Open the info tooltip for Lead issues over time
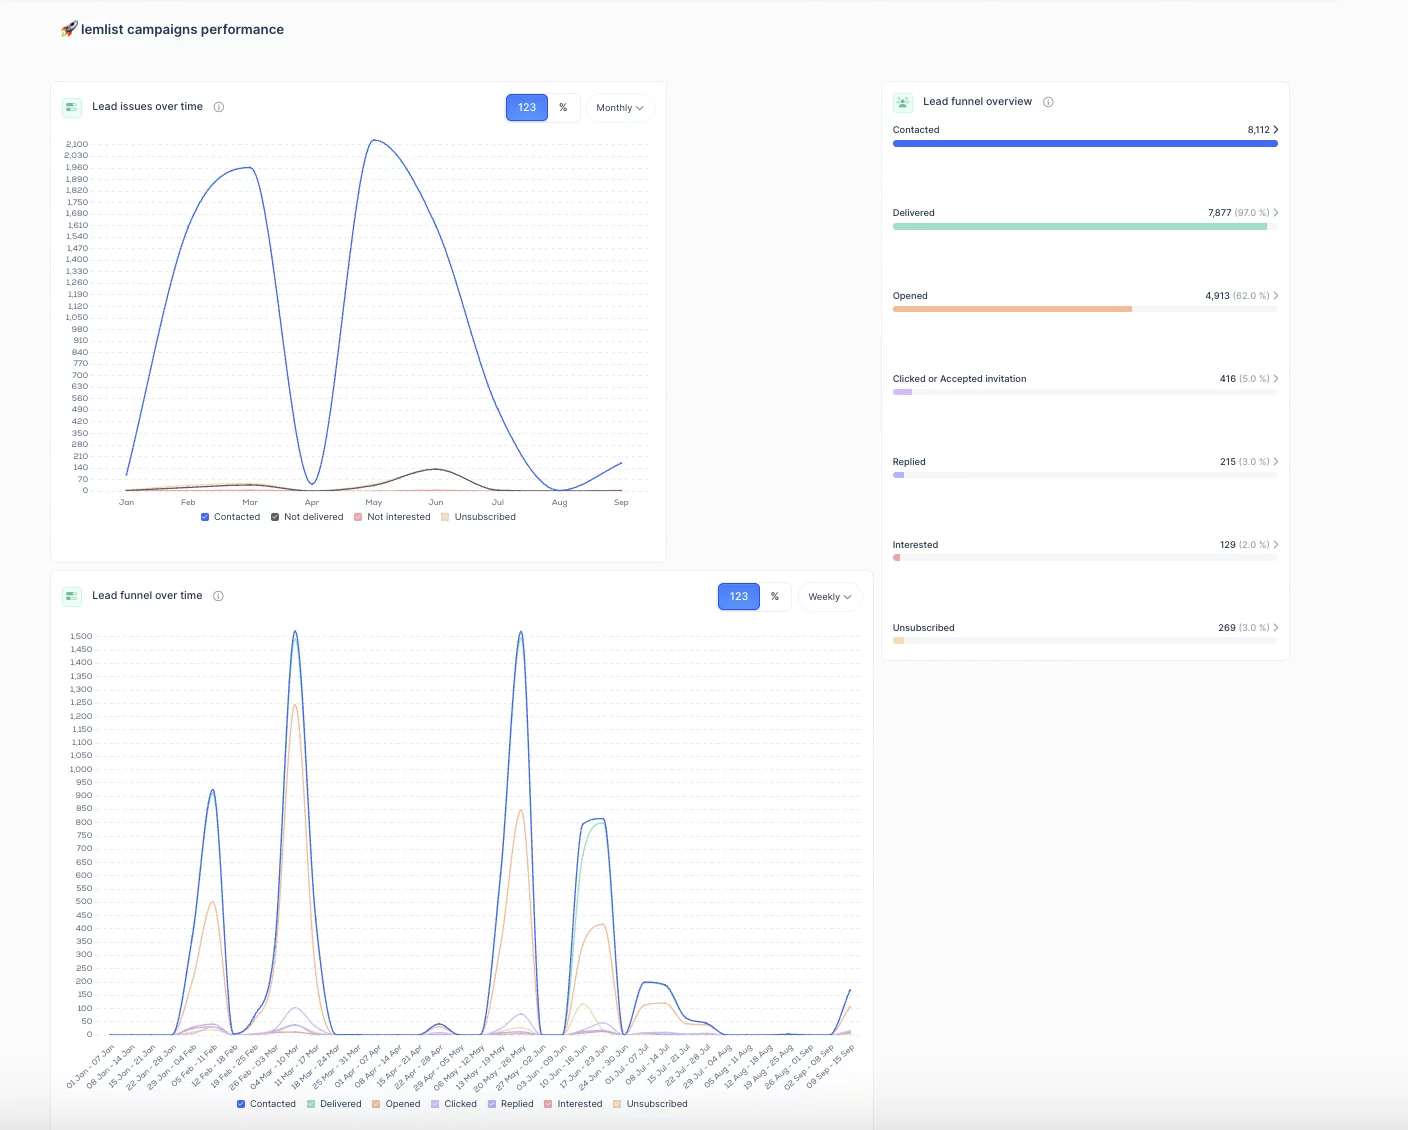Viewport: 1408px width, 1130px height. pyautogui.click(x=219, y=107)
